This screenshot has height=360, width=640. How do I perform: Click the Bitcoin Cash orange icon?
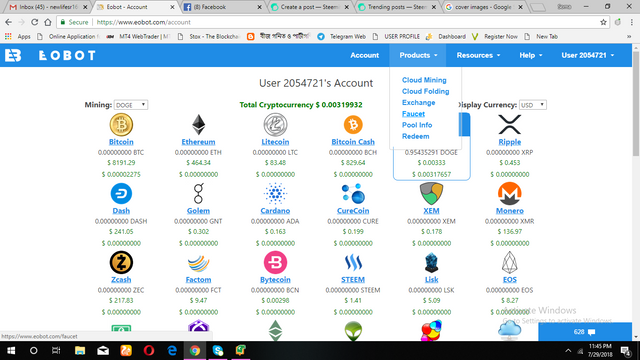click(x=353, y=124)
